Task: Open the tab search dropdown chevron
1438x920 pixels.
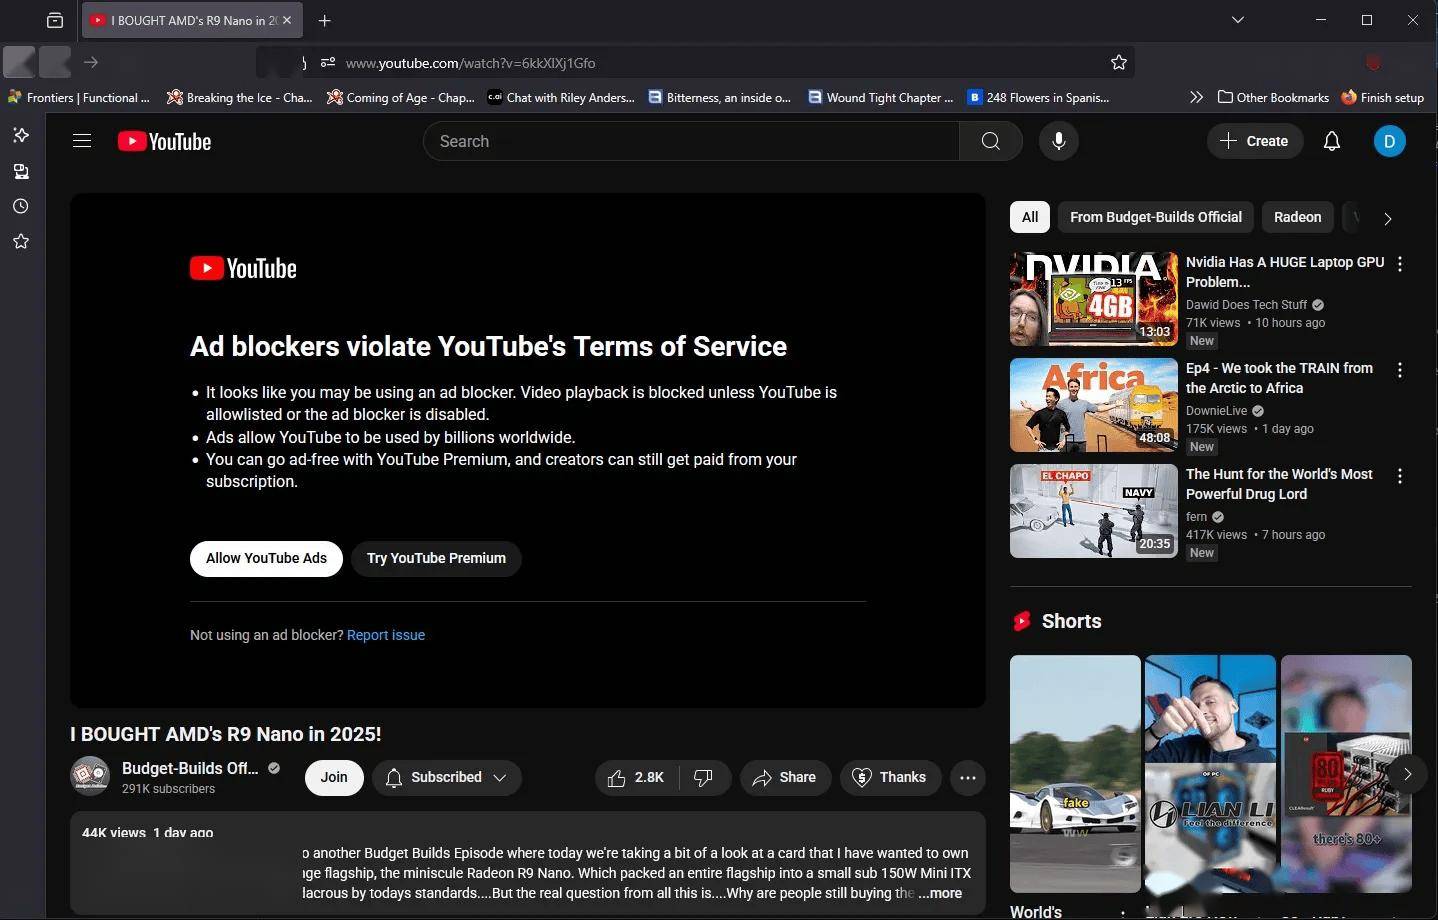Action: tap(1238, 20)
